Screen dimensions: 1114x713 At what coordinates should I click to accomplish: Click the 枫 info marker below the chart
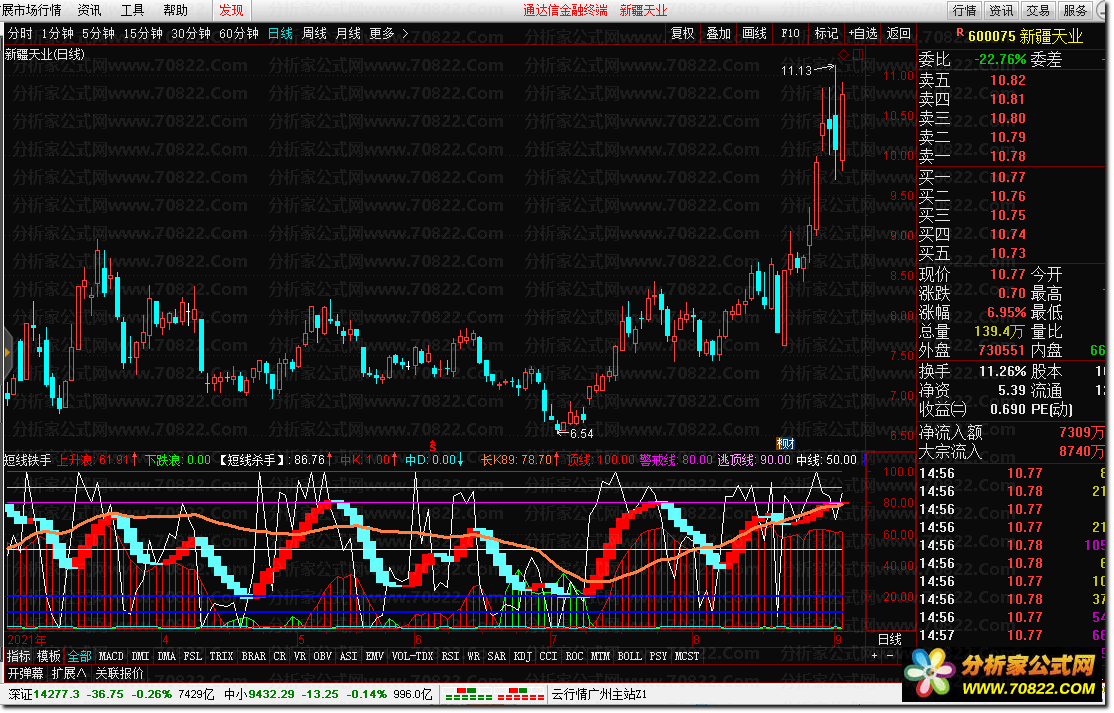785,444
